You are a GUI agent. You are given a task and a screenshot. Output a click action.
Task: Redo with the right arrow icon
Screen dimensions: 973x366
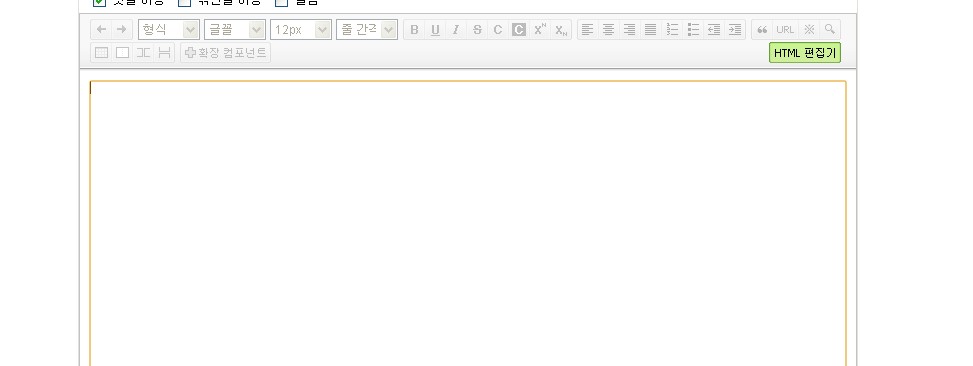[x=122, y=30]
